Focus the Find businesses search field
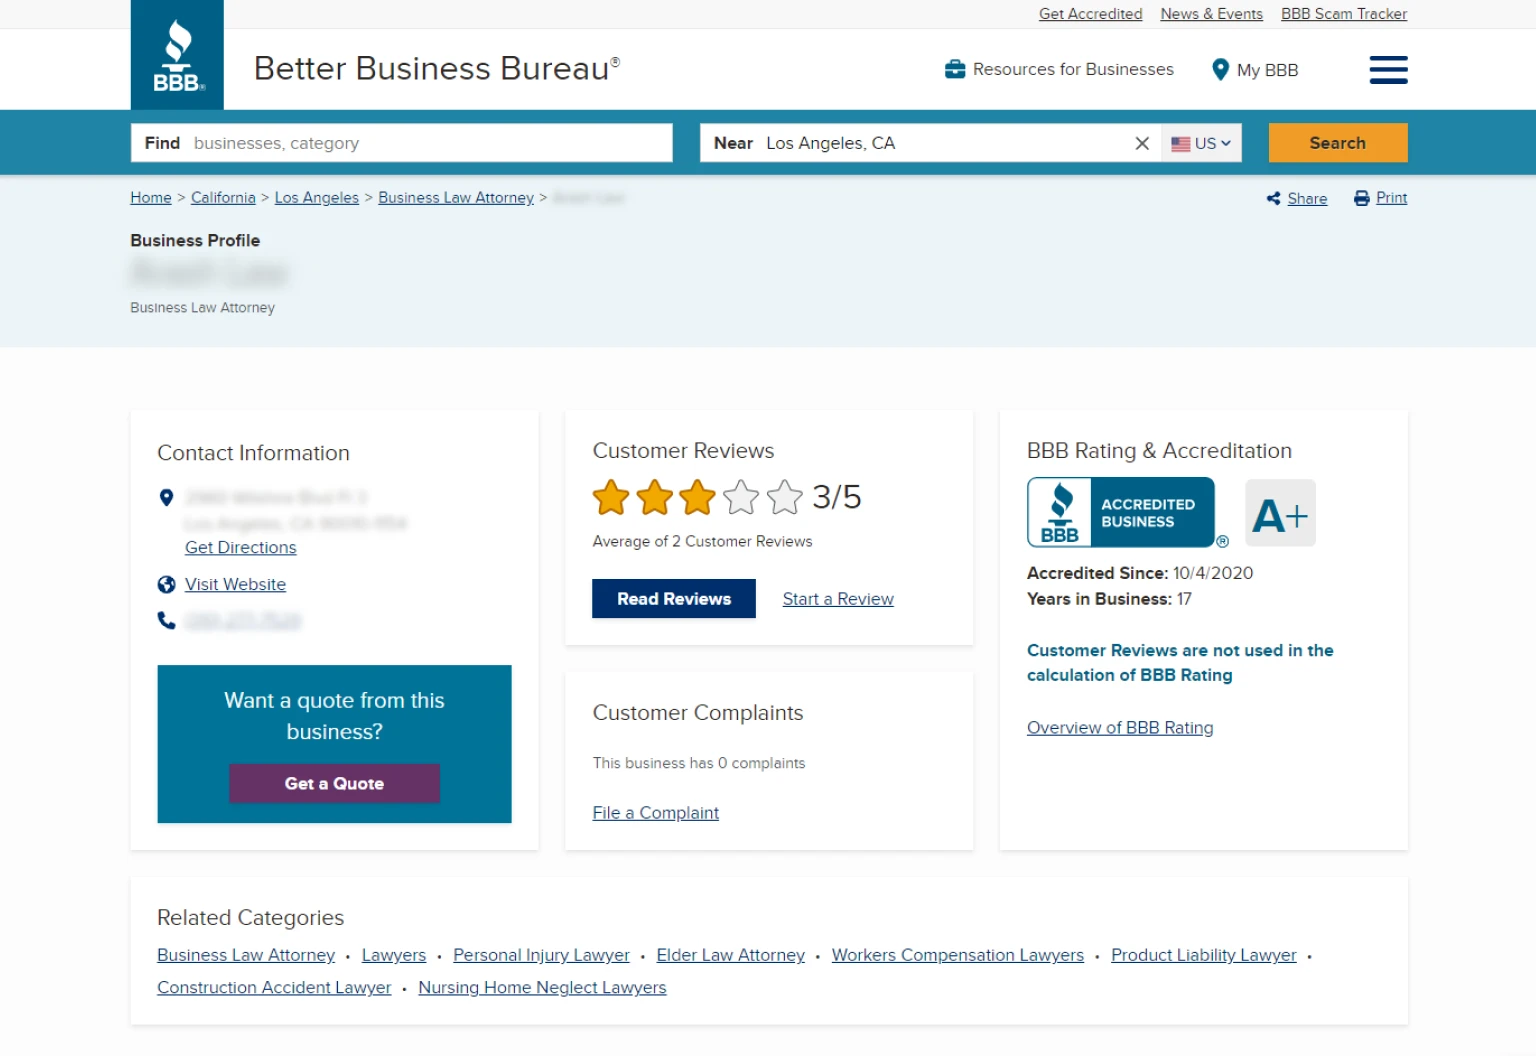The height and width of the screenshot is (1056, 1536). [402, 143]
